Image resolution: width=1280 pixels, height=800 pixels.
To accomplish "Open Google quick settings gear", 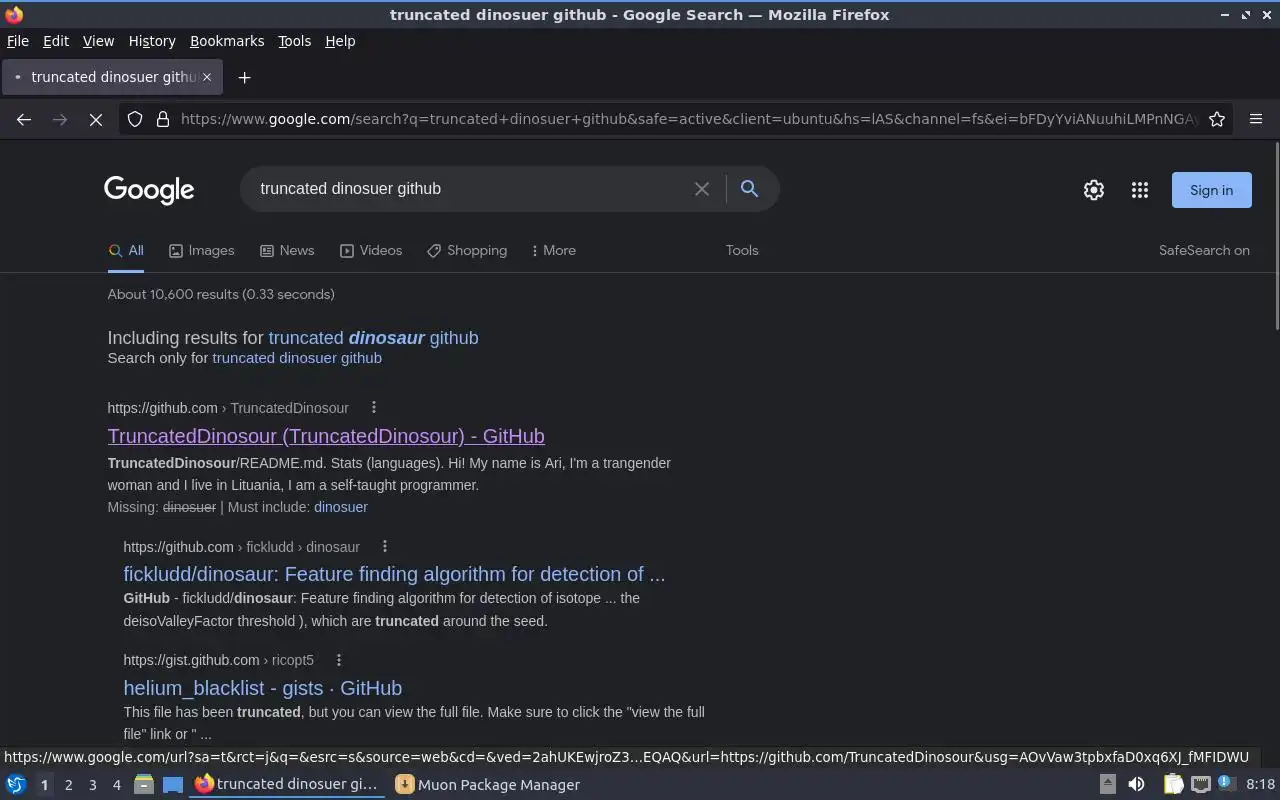I will pyautogui.click(x=1094, y=190).
